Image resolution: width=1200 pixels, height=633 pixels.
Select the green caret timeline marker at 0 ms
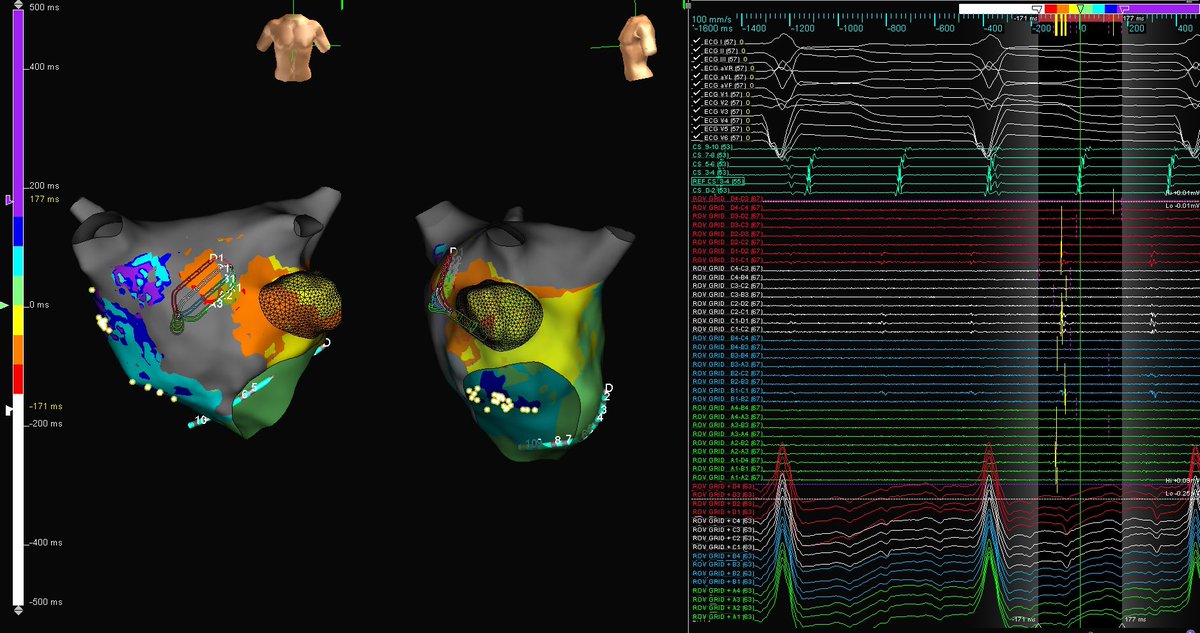click(x=1080, y=9)
